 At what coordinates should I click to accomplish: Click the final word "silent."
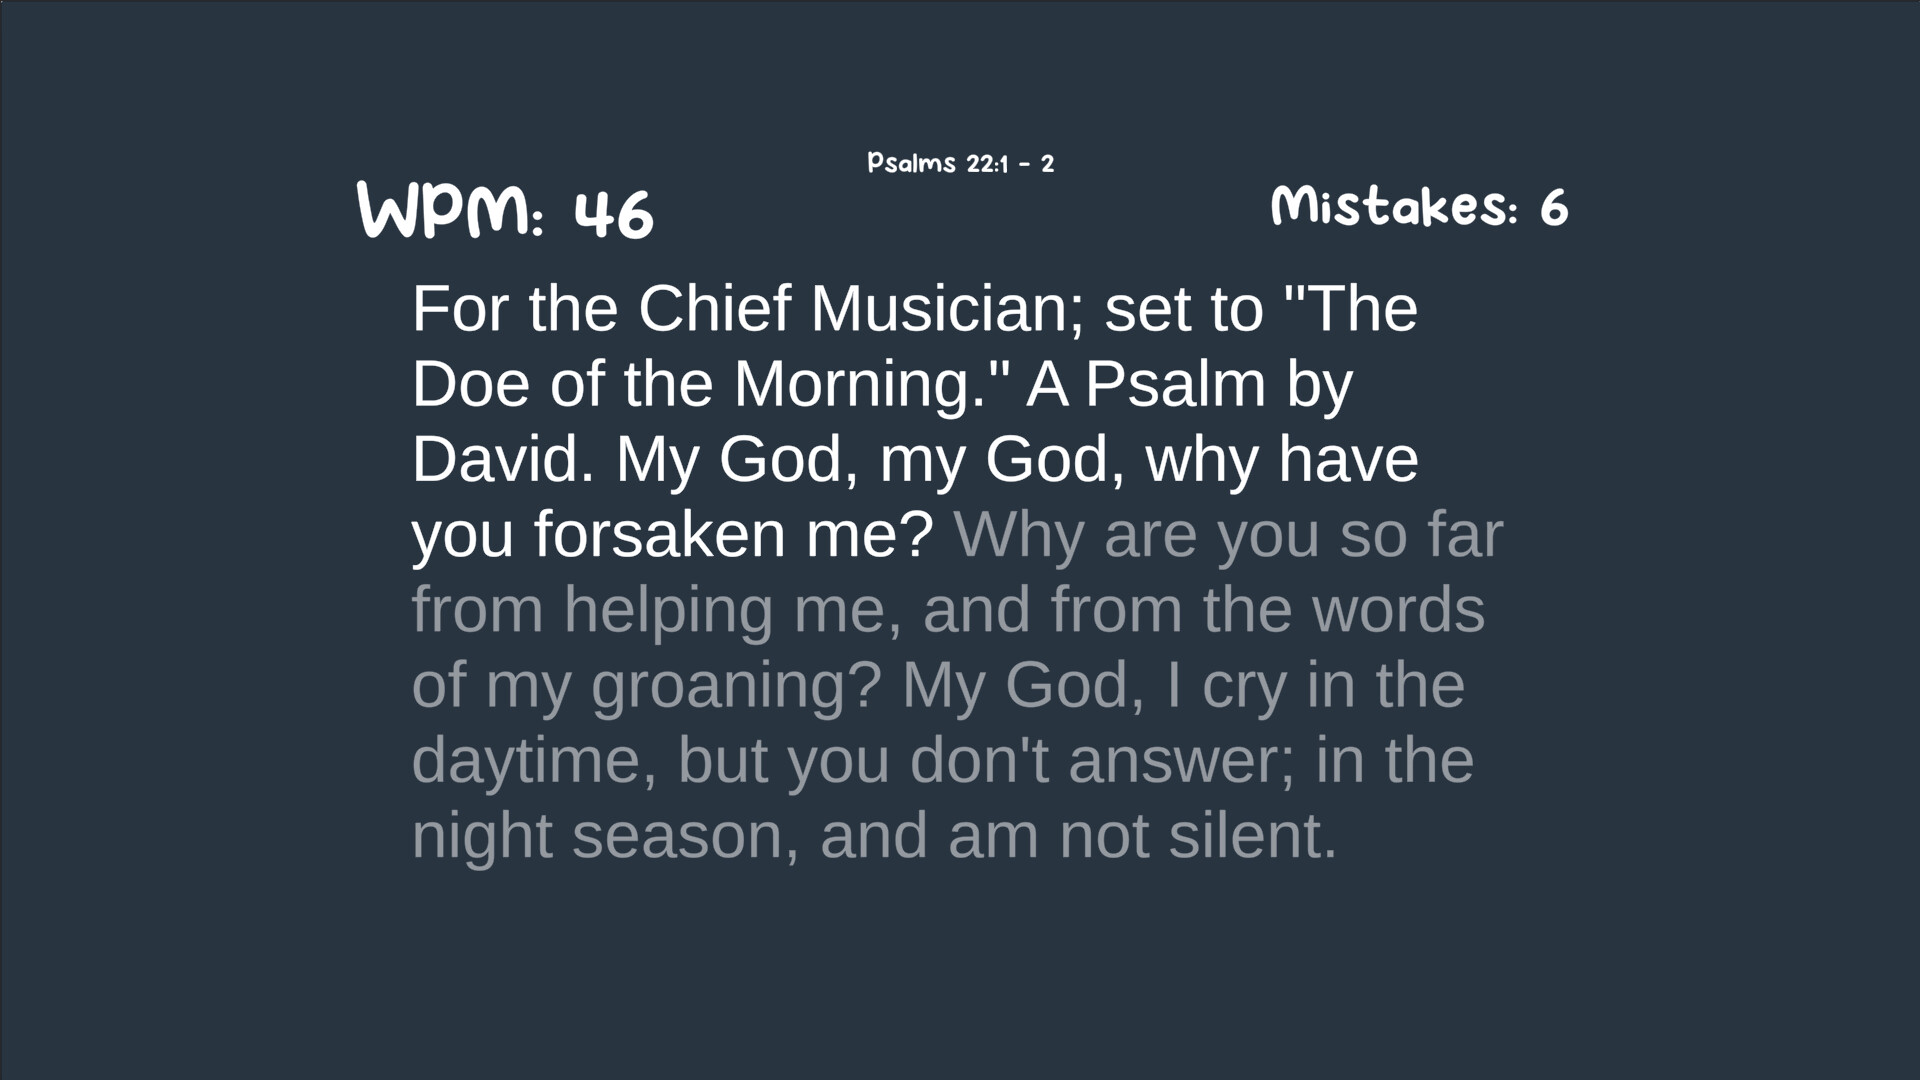pyautogui.click(x=1252, y=835)
